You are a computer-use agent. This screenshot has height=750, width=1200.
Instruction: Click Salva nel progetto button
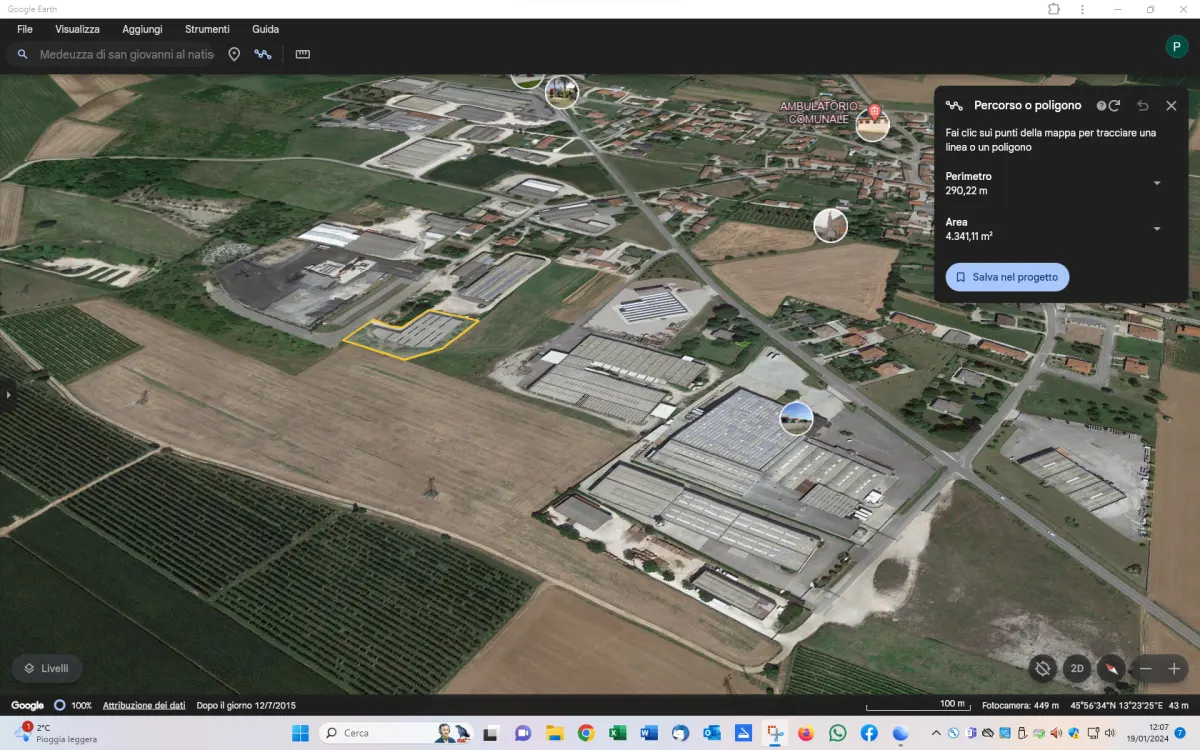(1007, 277)
